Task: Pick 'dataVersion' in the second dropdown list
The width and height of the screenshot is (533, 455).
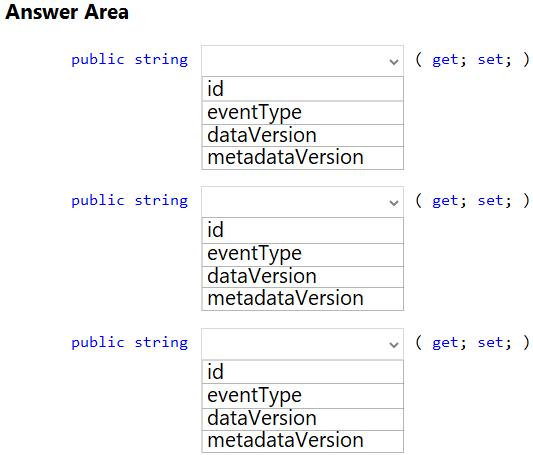Action: [303, 277]
